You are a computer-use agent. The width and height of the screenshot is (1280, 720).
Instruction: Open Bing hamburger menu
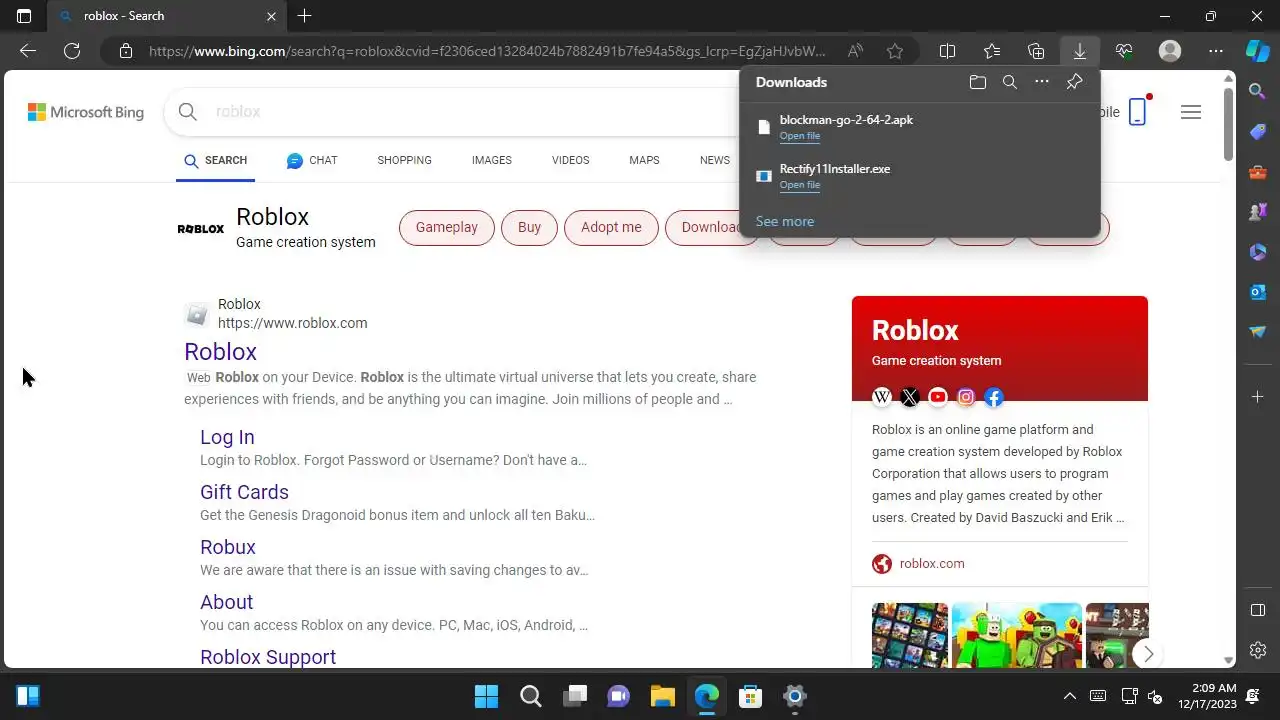(1190, 112)
